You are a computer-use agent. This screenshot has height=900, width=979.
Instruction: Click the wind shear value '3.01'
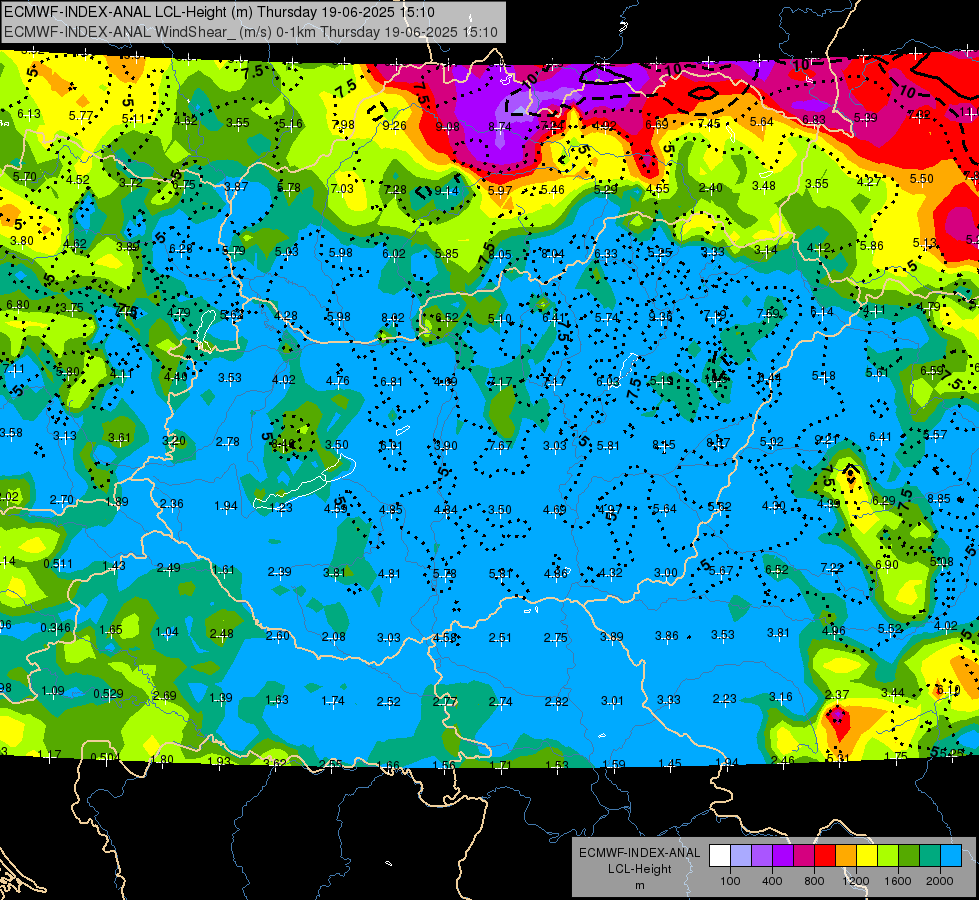(x=612, y=700)
